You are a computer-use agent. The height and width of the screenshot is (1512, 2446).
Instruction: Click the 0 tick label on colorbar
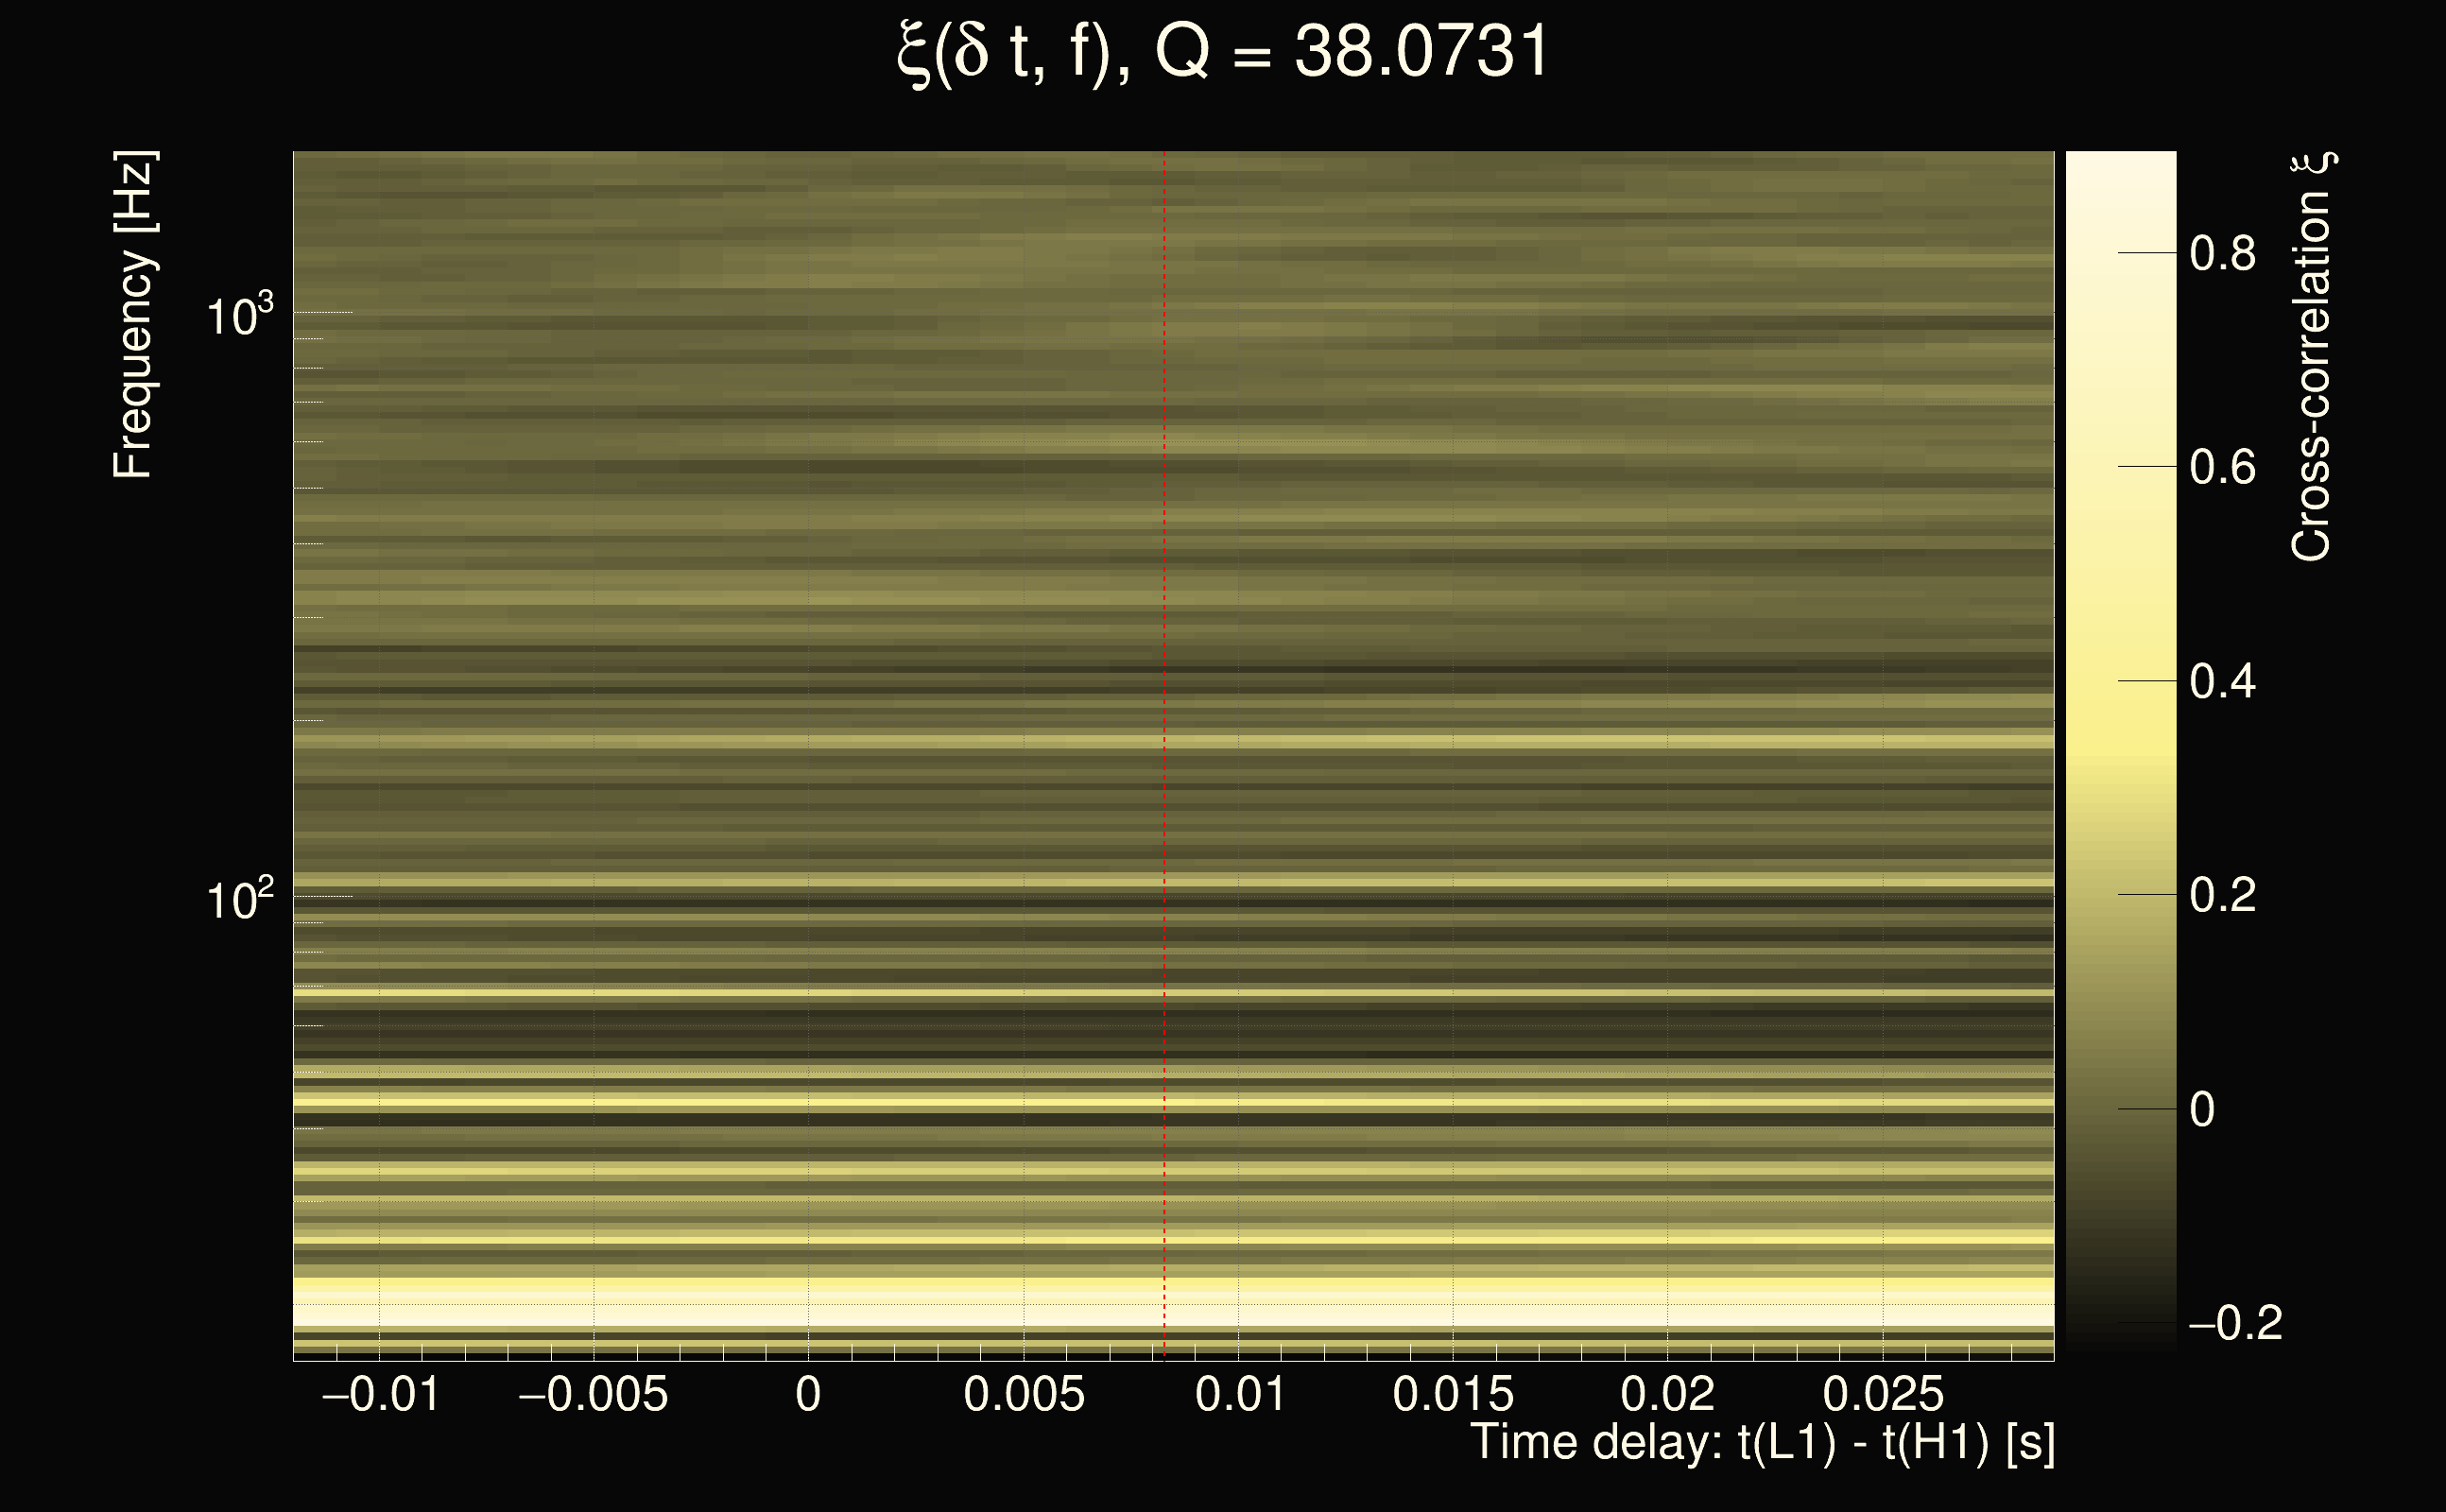click(x=2202, y=1109)
